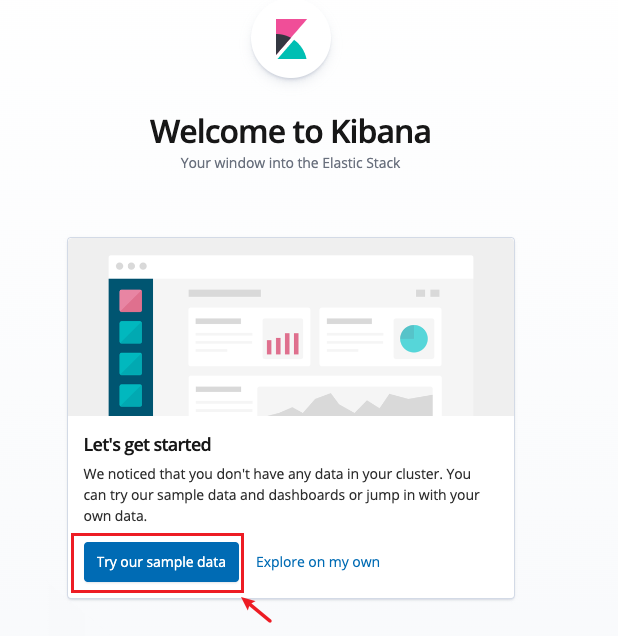Image resolution: width=618 pixels, height=636 pixels.
Task: Click the sample data description paragraph
Action: click(281, 495)
